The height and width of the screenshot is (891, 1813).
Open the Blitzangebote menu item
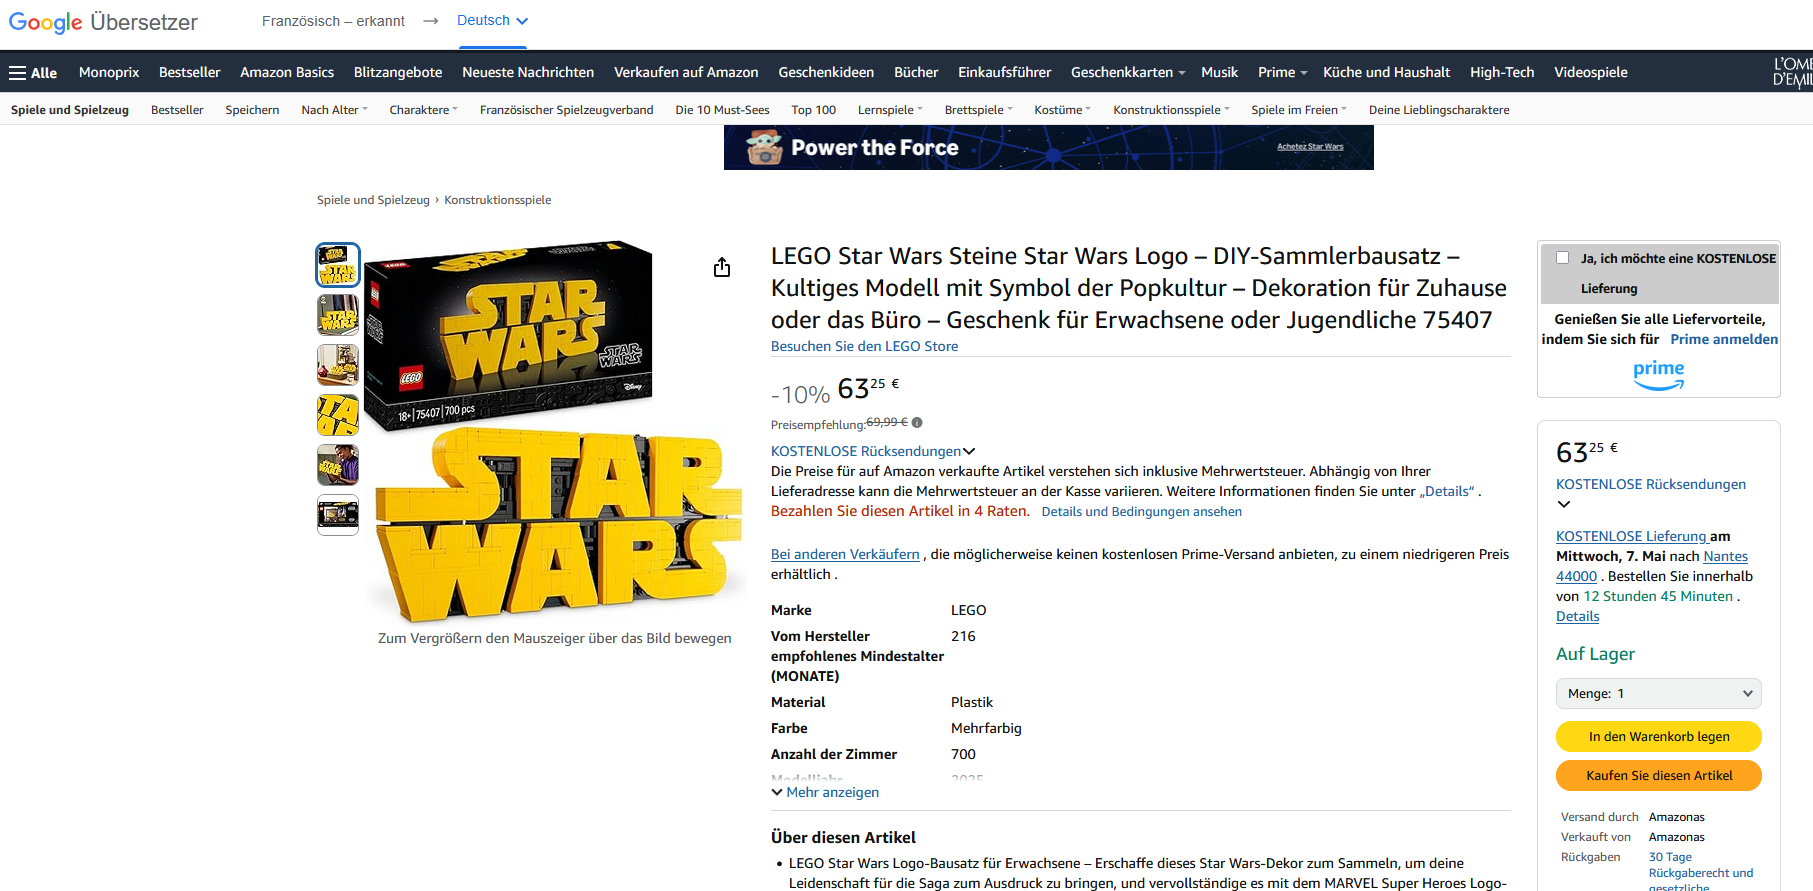pos(398,72)
